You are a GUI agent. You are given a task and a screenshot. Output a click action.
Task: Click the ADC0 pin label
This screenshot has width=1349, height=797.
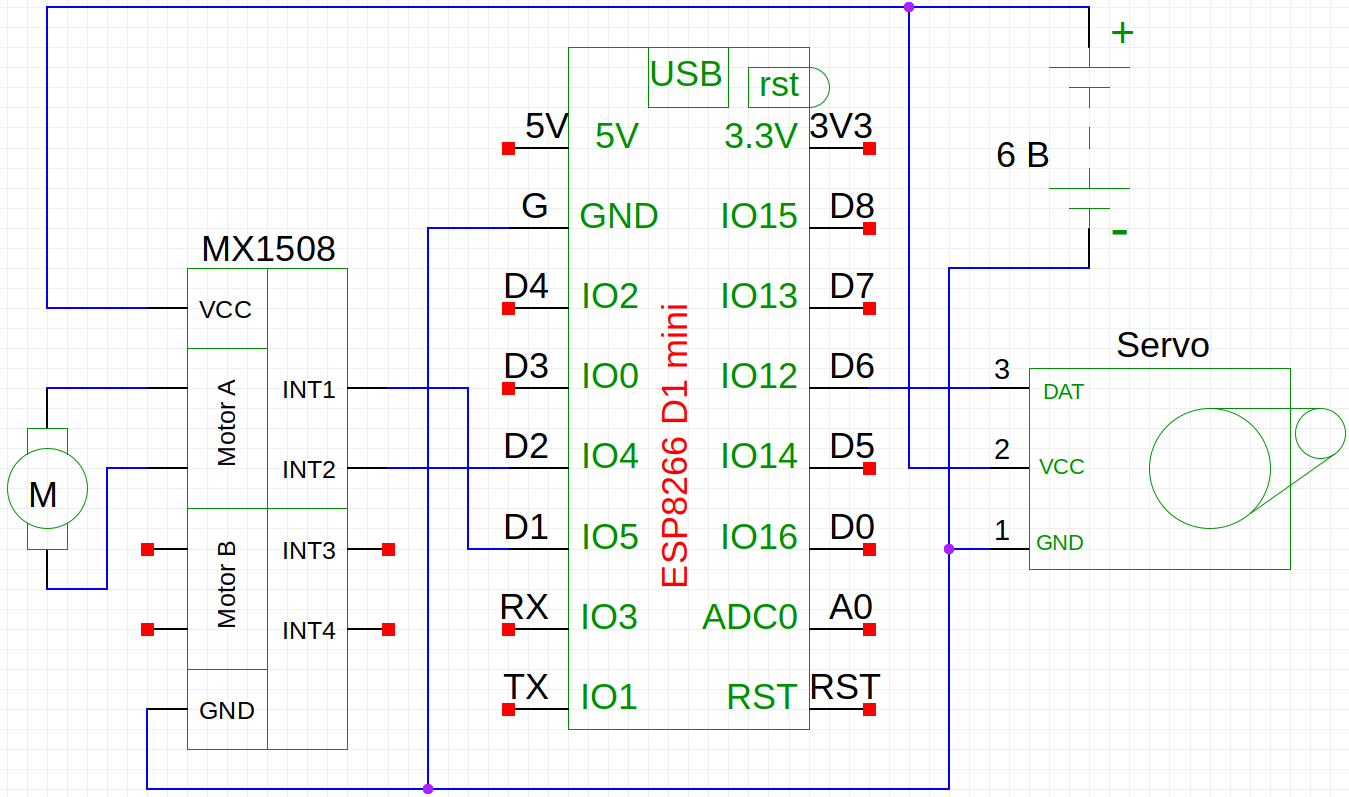pos(750,617)
